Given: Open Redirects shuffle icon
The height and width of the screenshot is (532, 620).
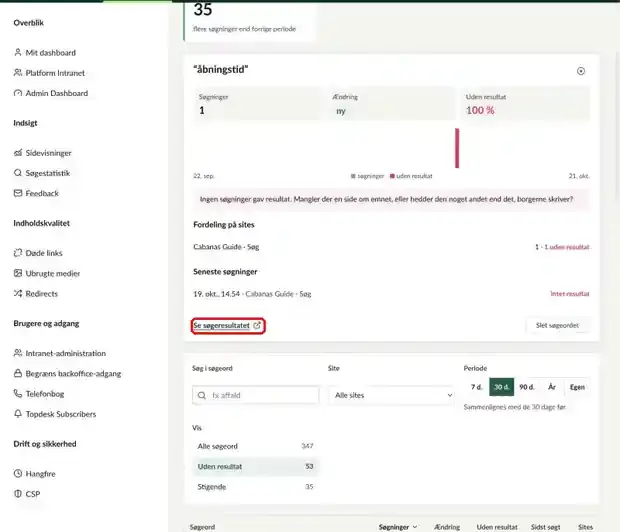Looking at the screenshot, I should pyautogui.click(x=18, y=293).
